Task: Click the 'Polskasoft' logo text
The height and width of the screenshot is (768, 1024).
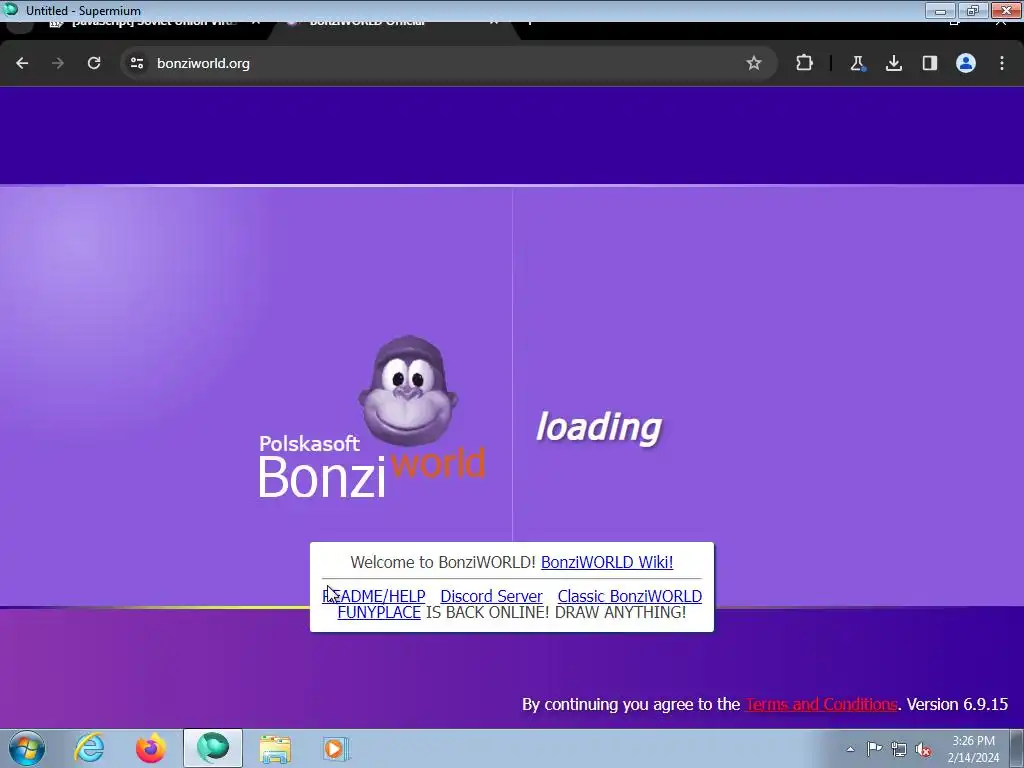Action: [309, 444]
